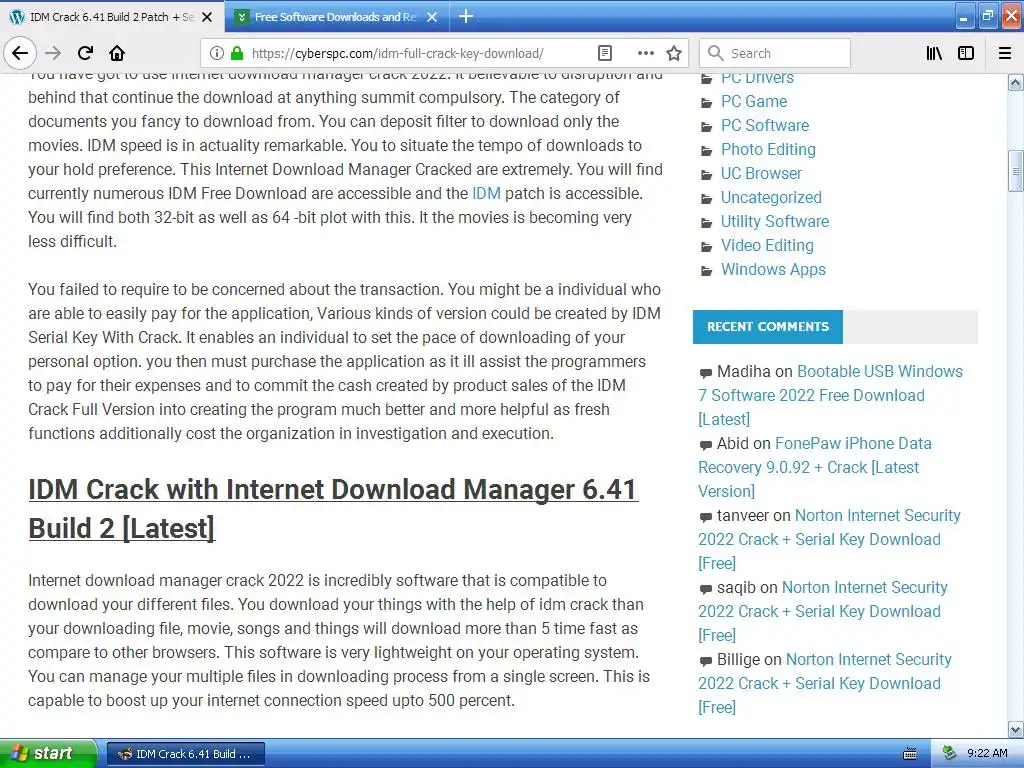Click the comment bubble icon beside Abid
1024x768 pixels.
(705, 445)
